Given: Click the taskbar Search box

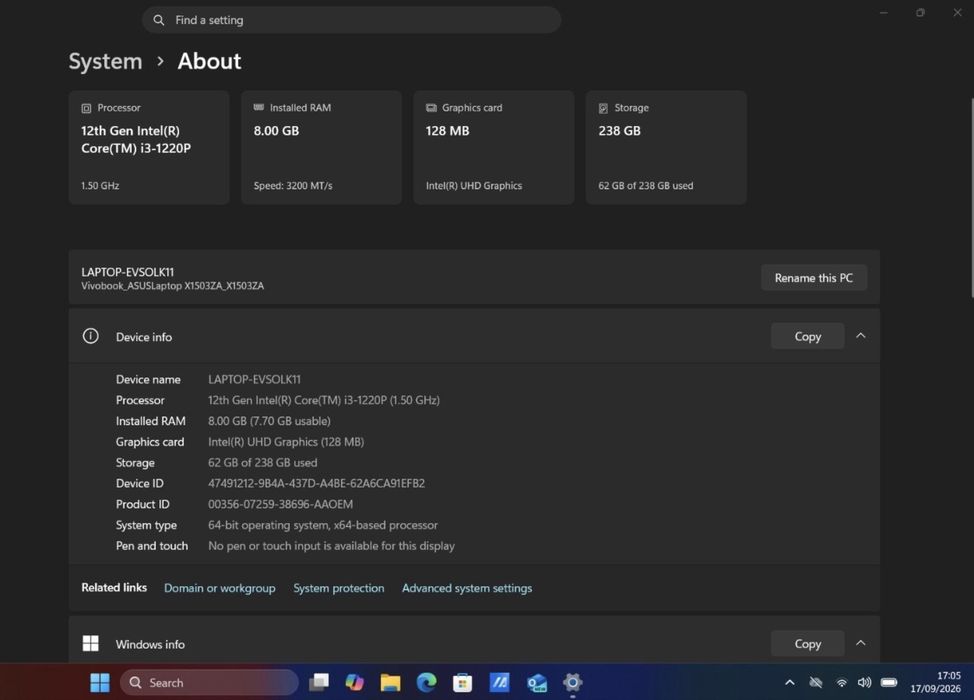Looking at the screenshot, I should [209, 683].
